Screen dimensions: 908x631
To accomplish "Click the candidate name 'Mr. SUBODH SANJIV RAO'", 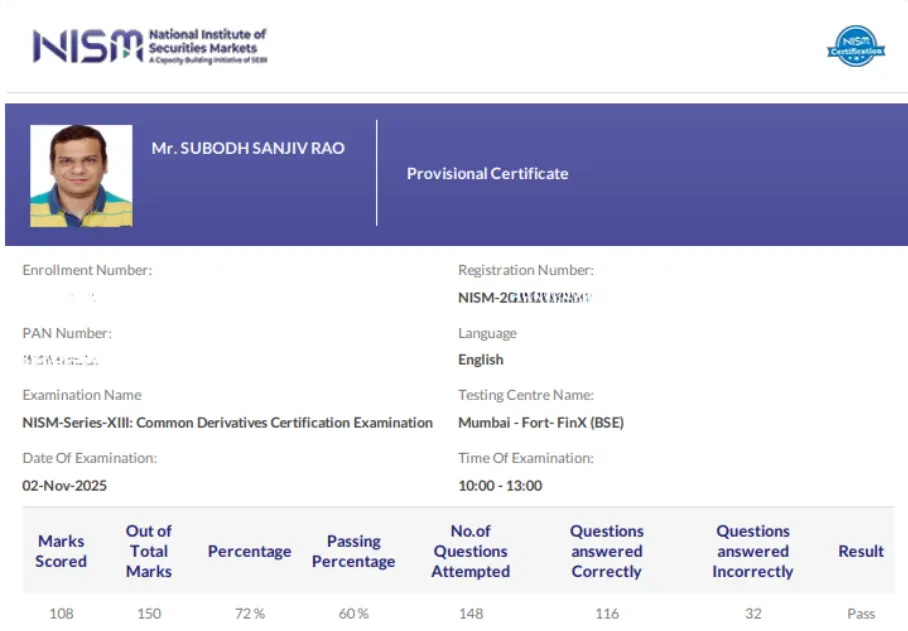I will coord(248,148).
